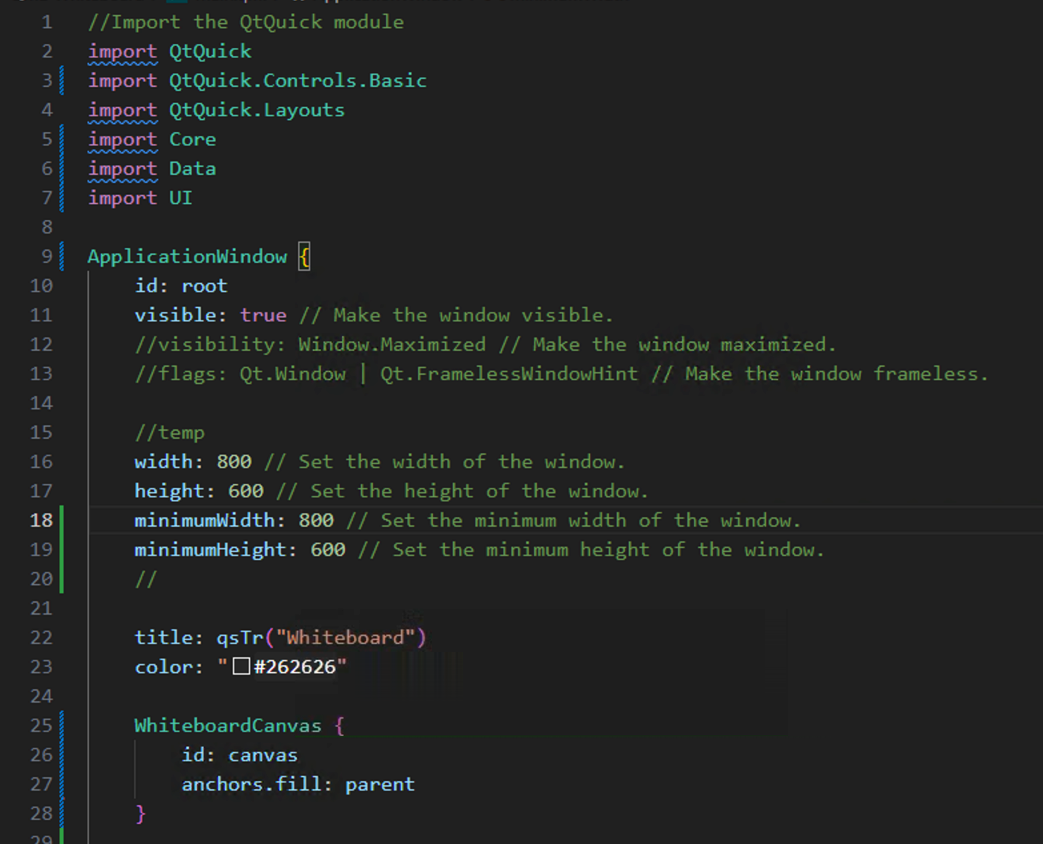This screenshot has height=844, width=1043.
Task: Place cursor on ApplicationWindow type name
Action: pos(187,257)
